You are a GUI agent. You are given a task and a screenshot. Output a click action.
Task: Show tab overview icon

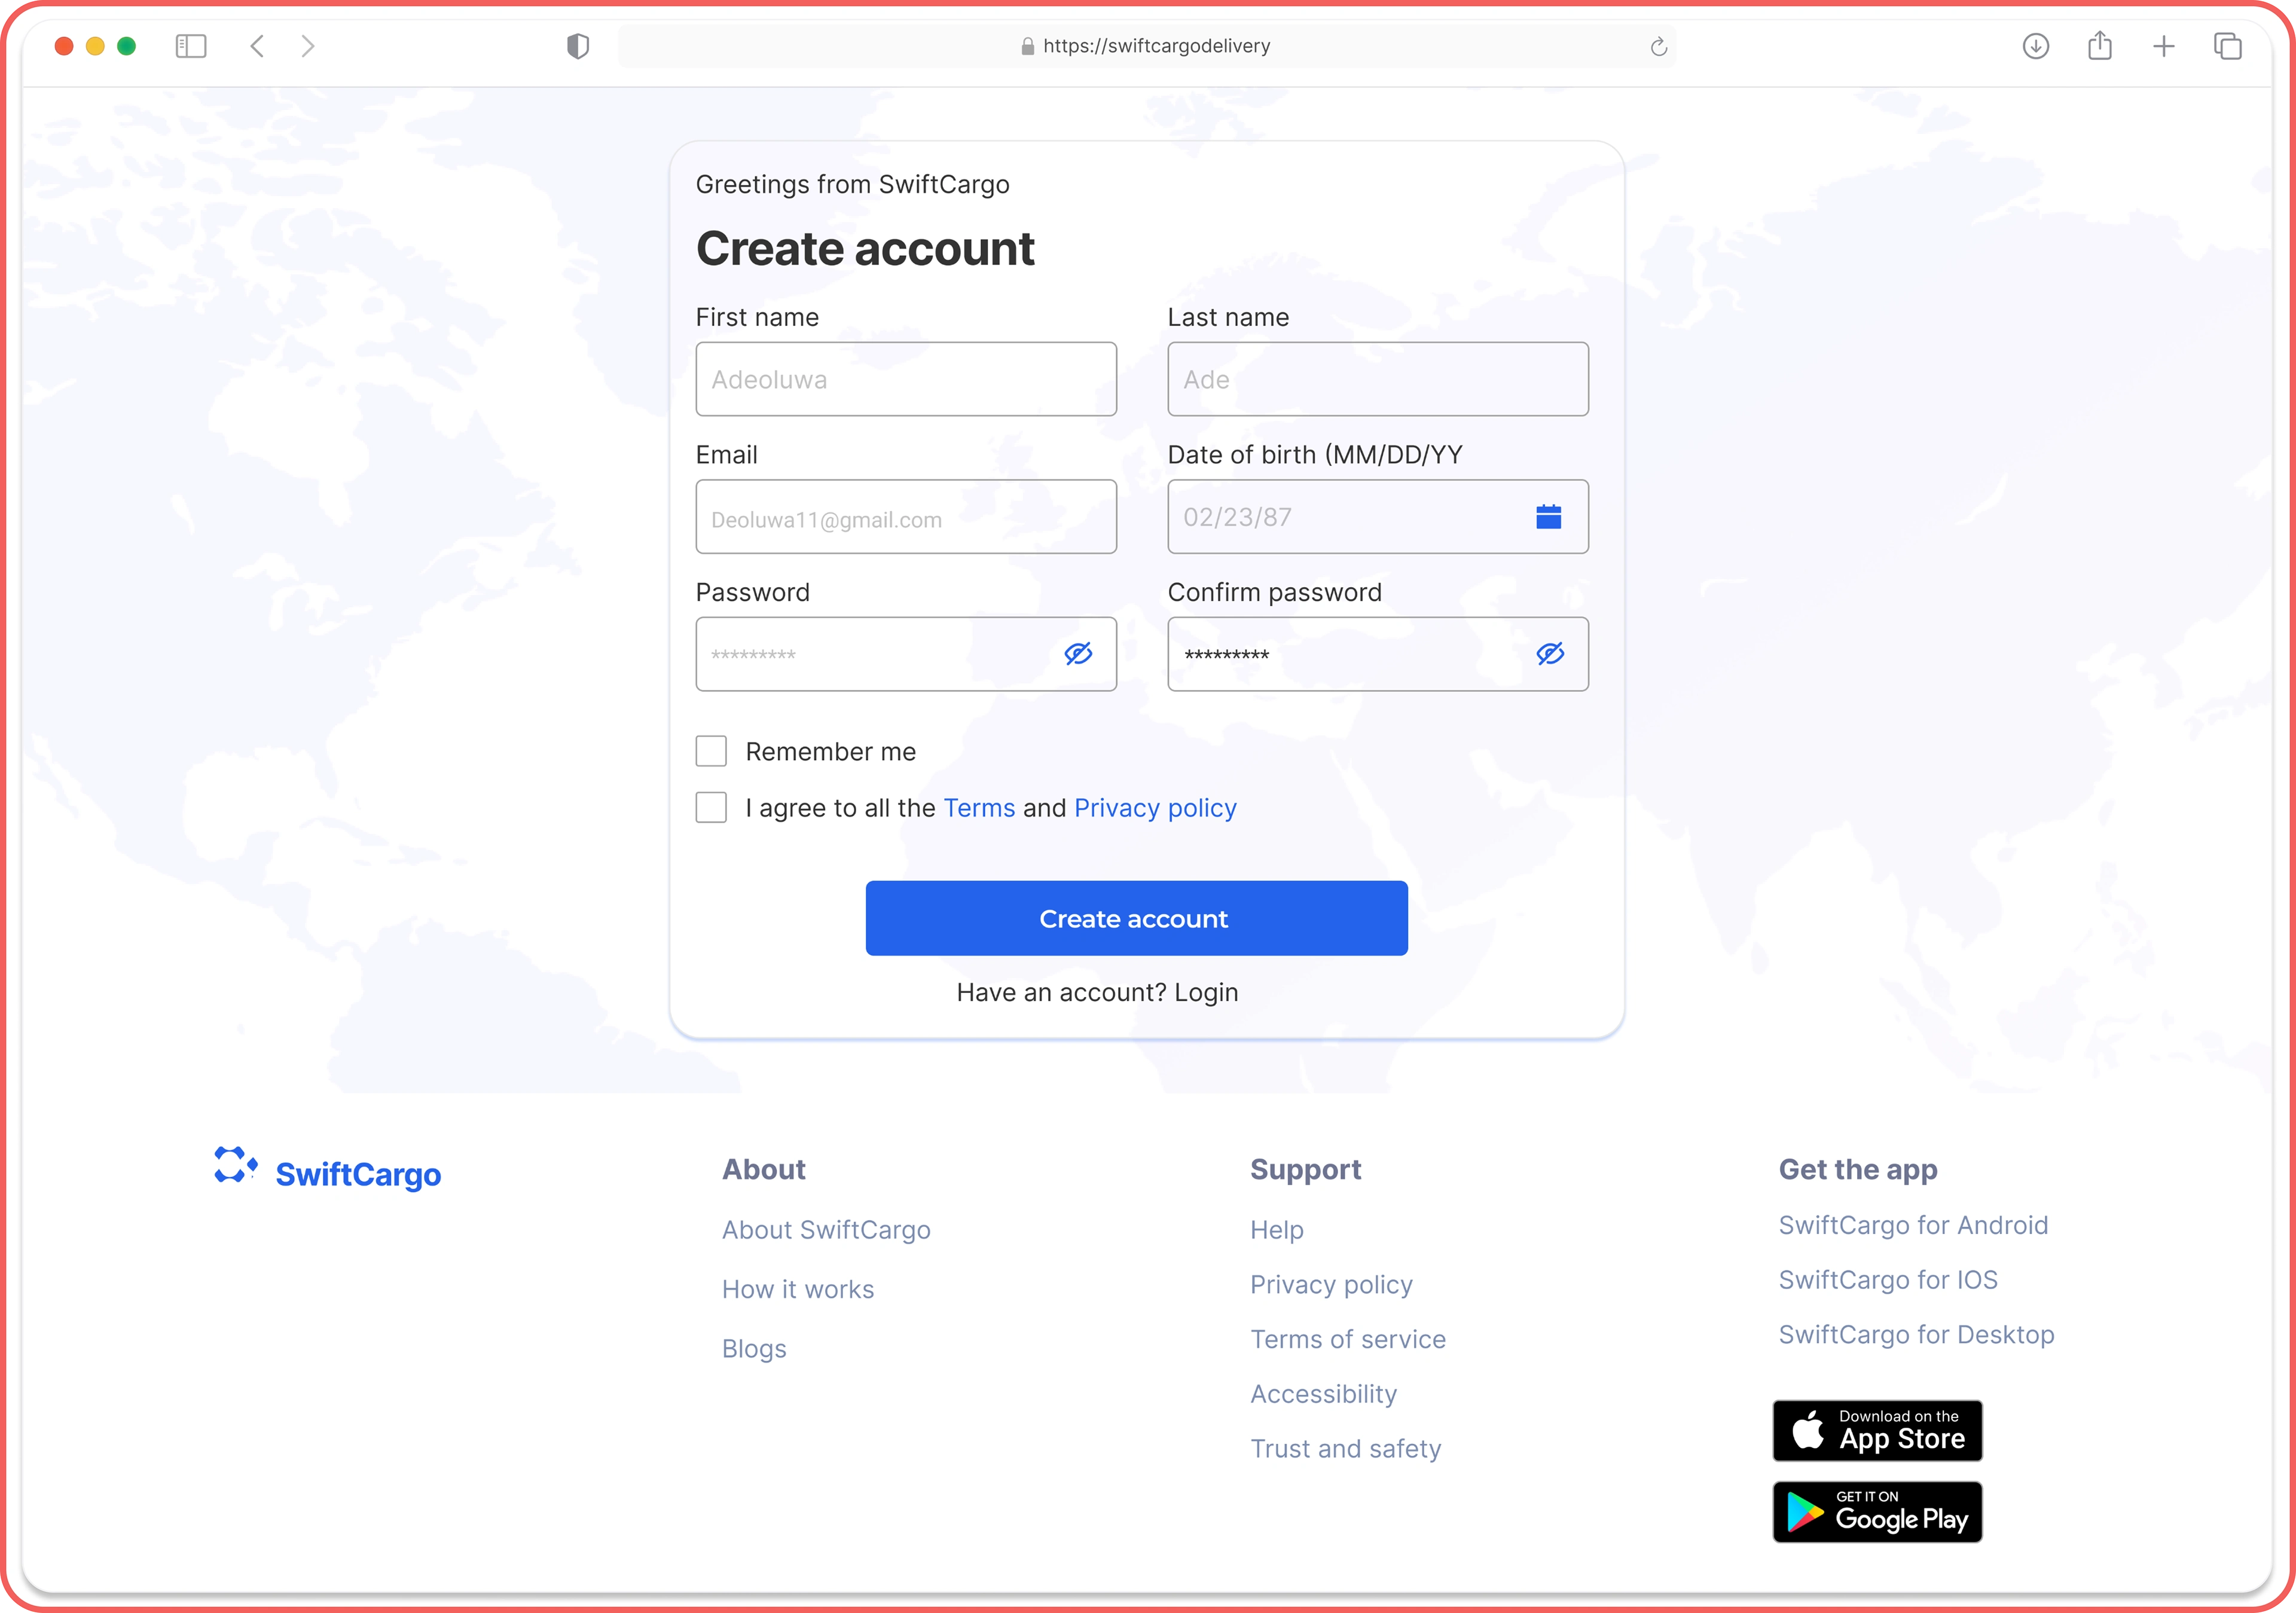coord(2227,46)
